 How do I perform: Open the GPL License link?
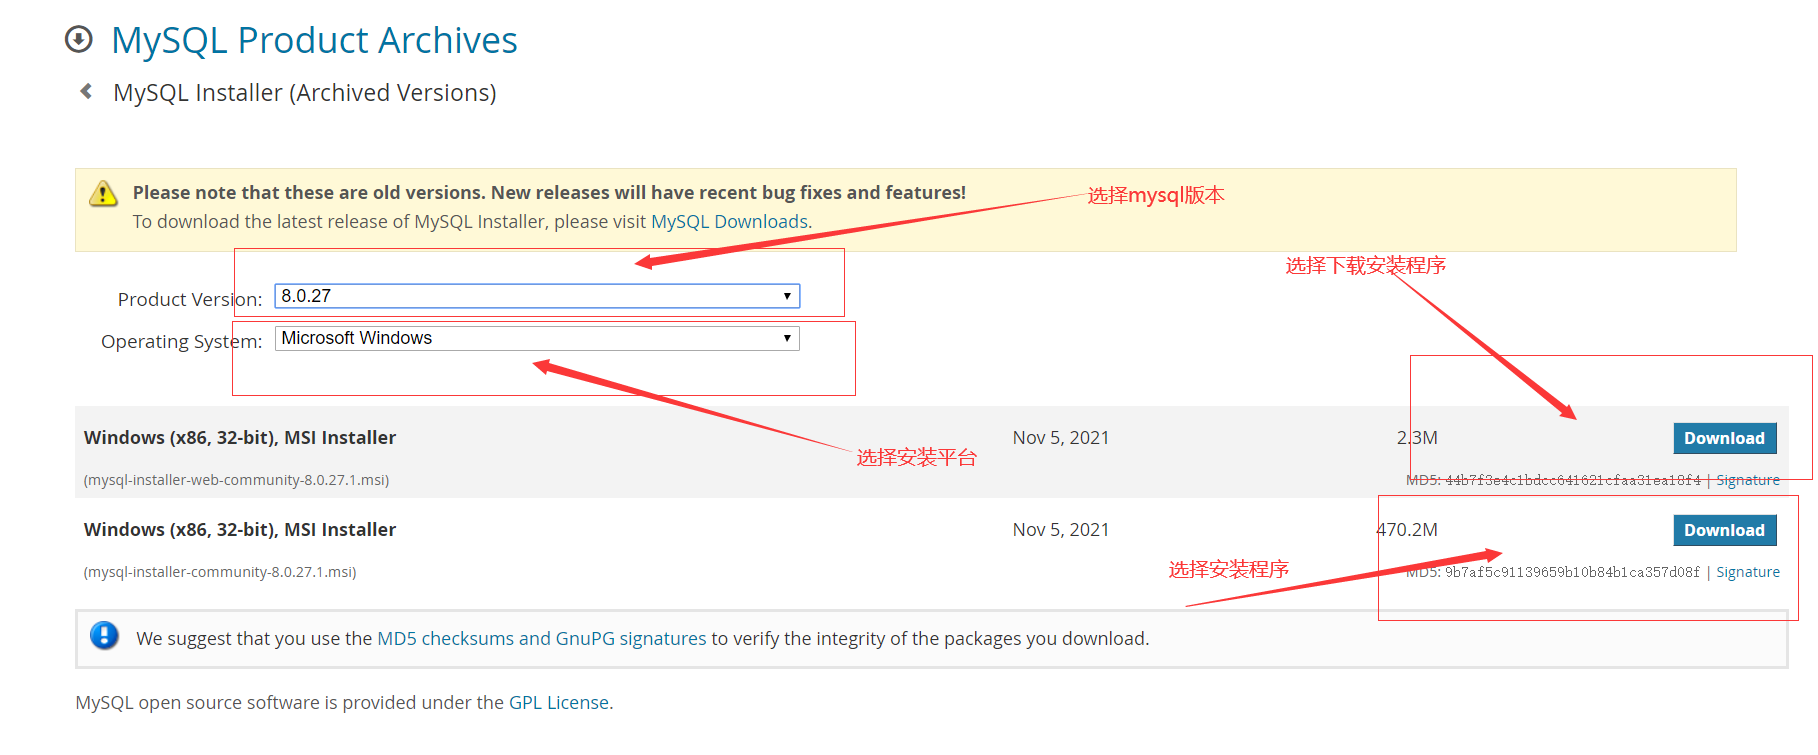click(x=559, y=703)
